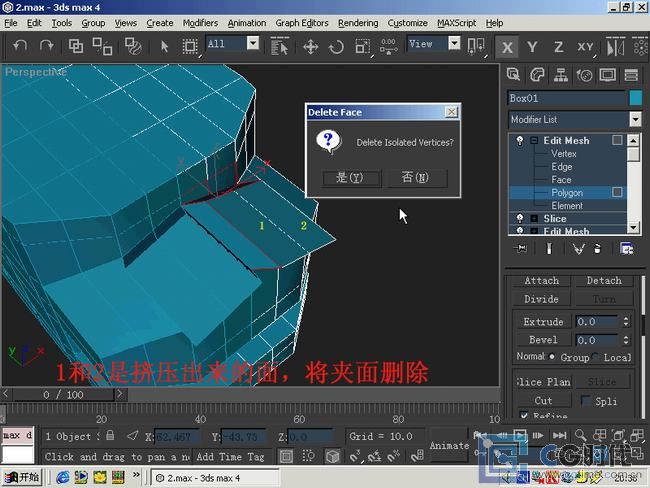The width and height of the screenshot is (650, 488).
Task: Open the Graph Editors menu
Action: coord(302,23)
